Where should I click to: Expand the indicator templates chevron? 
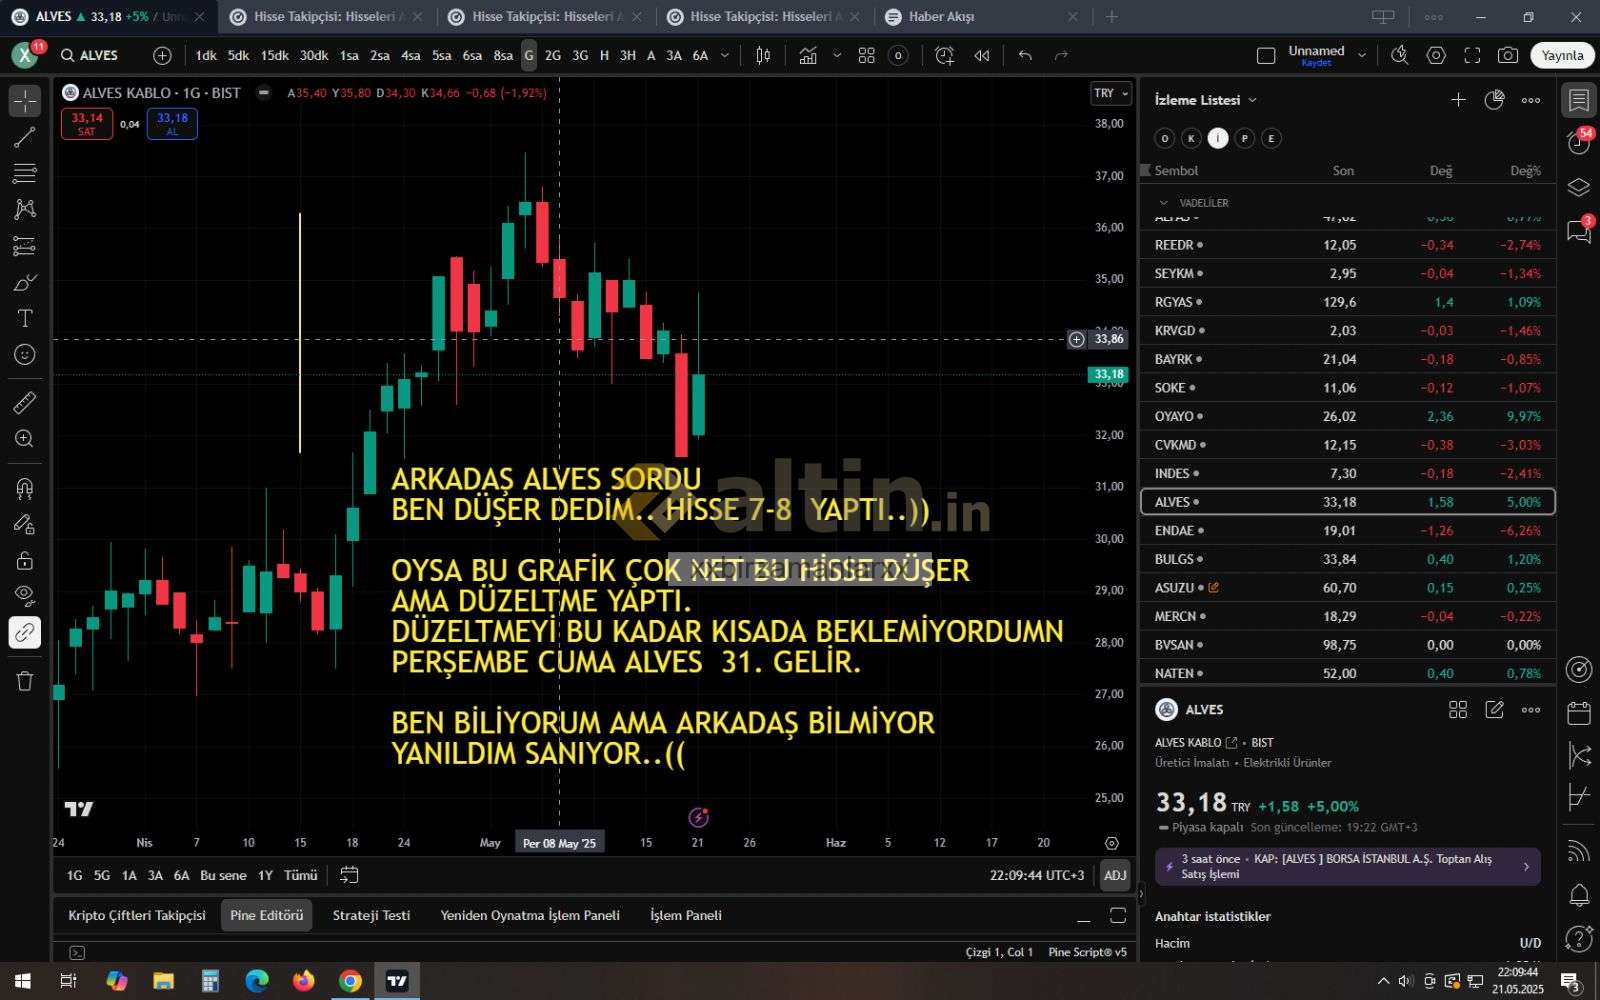click(x=837, y=56)
